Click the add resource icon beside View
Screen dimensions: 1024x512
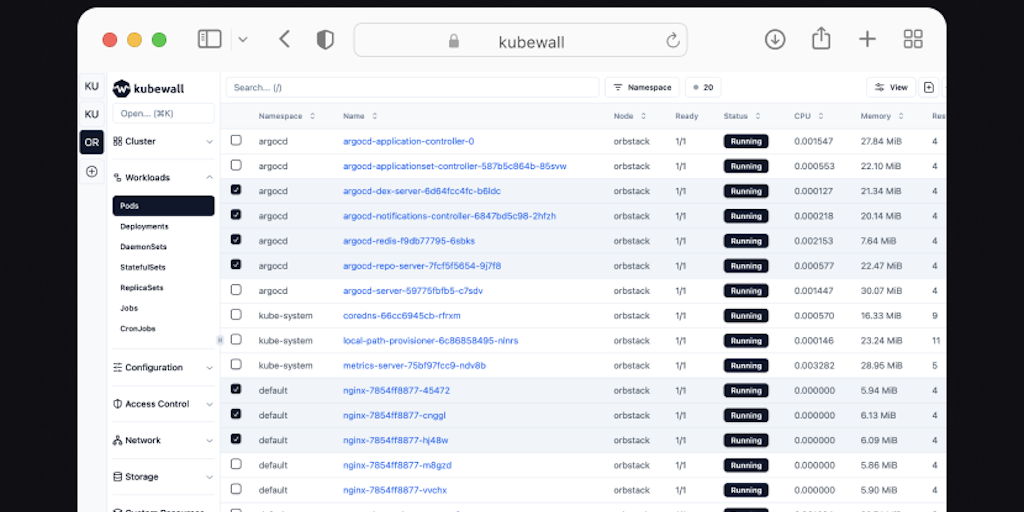(x=929, y=88)
